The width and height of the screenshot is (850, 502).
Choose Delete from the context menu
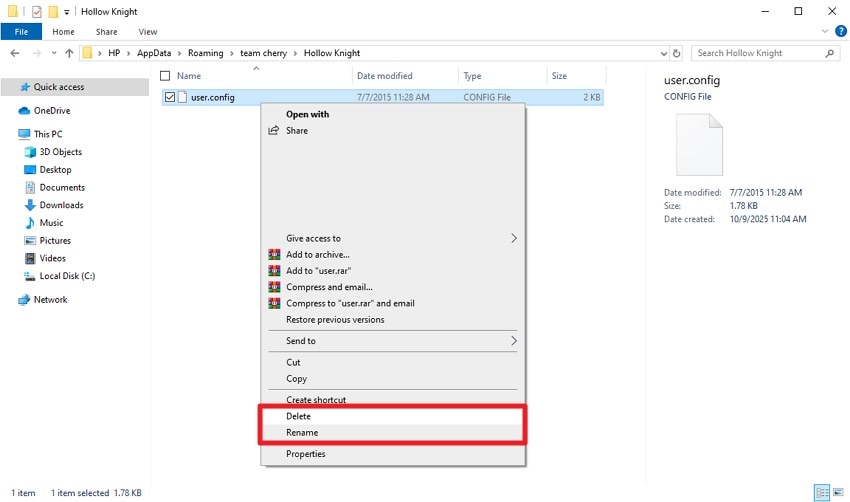point(393,416)
